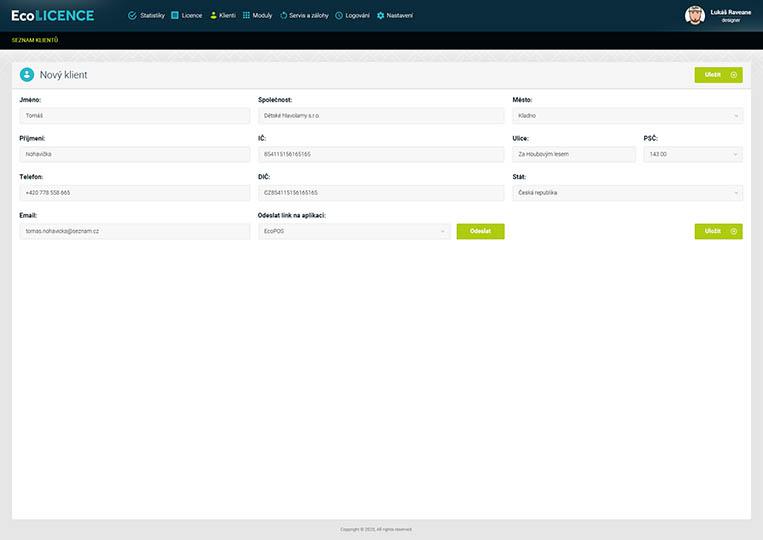Image resolution: width=763 pixels, height=540 pixels.
Task: Open the Statistiky menu item
Action: 152,16
